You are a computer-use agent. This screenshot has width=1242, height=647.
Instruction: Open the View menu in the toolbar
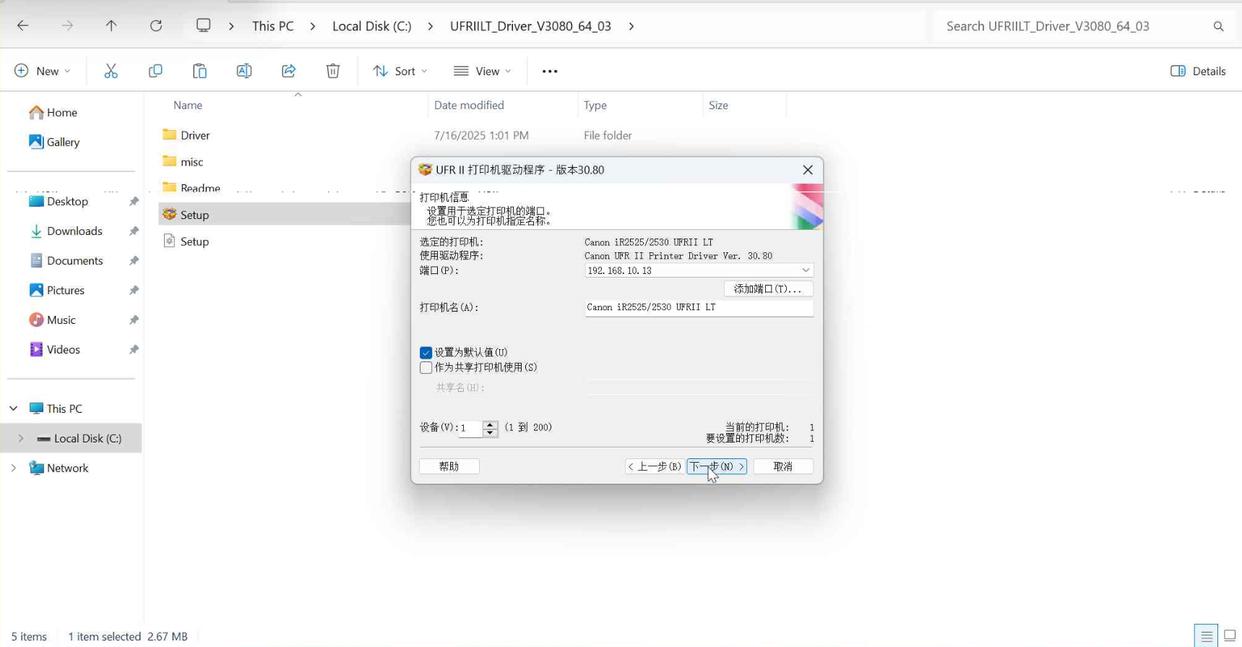pyautogui.click(x=481, y=70)
